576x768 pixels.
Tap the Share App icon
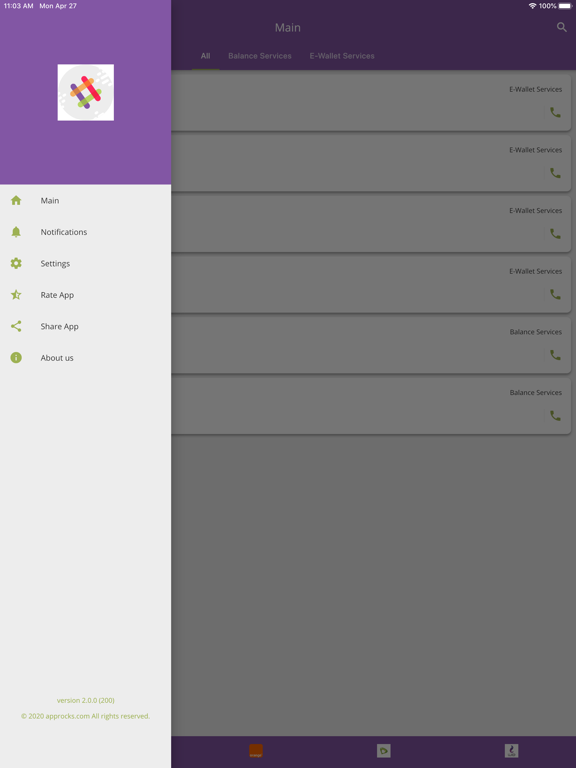pos(16,326)
